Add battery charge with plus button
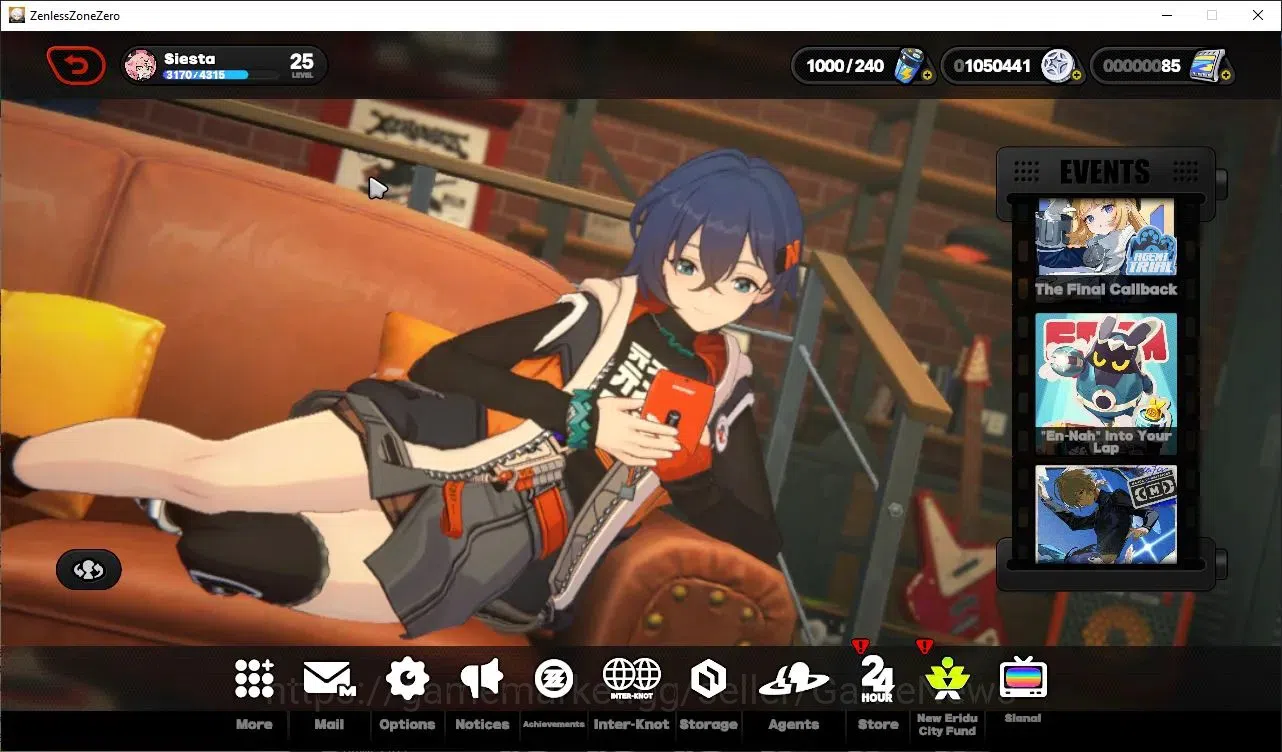This screenshot has height=752, width=1282. [x=926, y=75]
